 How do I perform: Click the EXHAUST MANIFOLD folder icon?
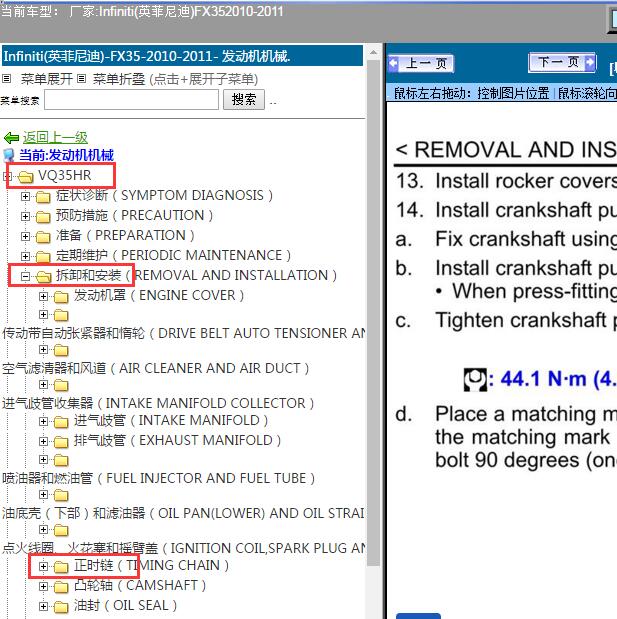pos(61,441)
